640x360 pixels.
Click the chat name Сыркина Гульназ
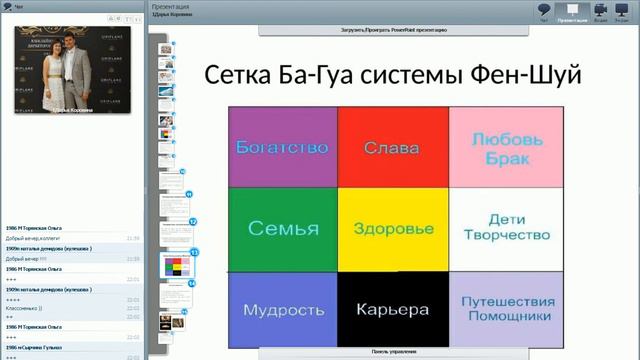pyautogui.click(x=34, y=348)
